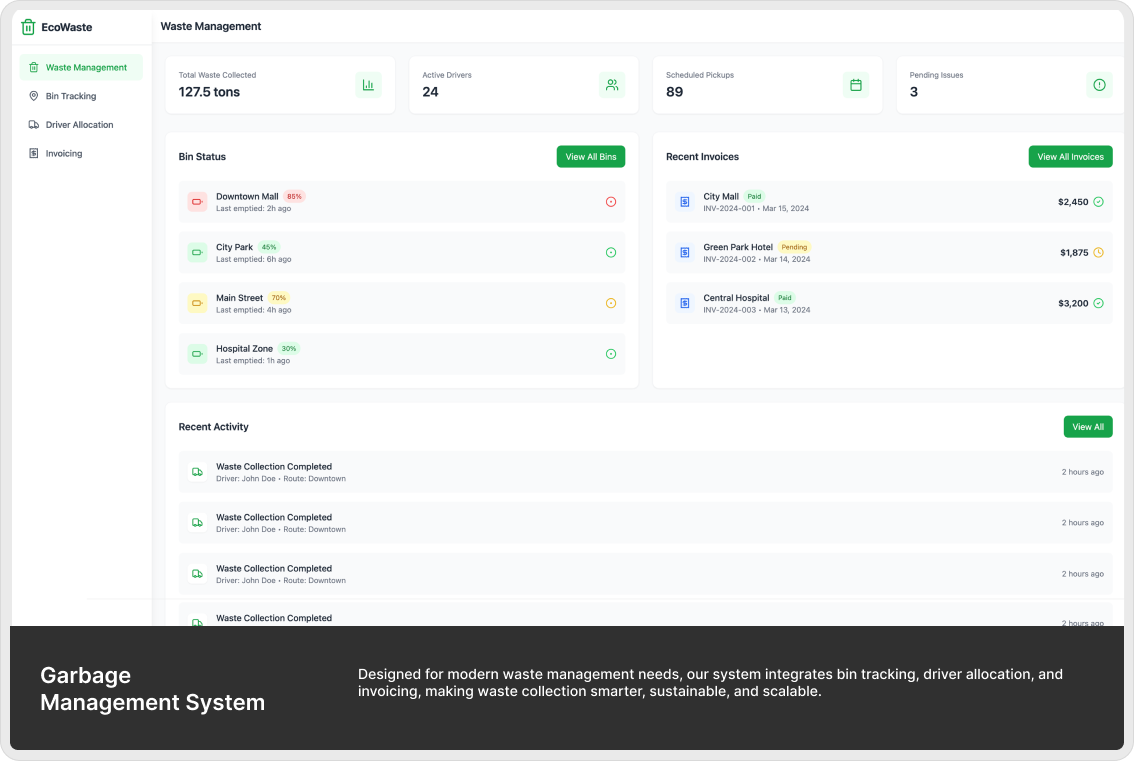Select the City Park bin name

tap(234, 247)
